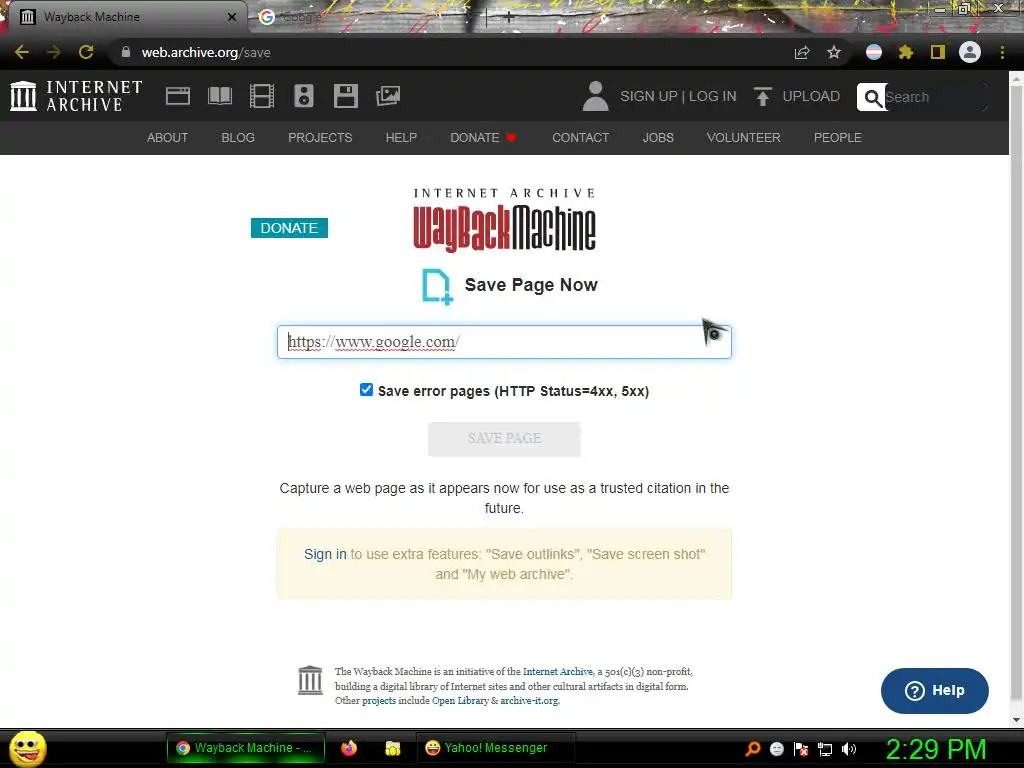The height and width of the screenshot is (768, 1024).
Task: Open a new browser tab
Action: coord(509,17)
